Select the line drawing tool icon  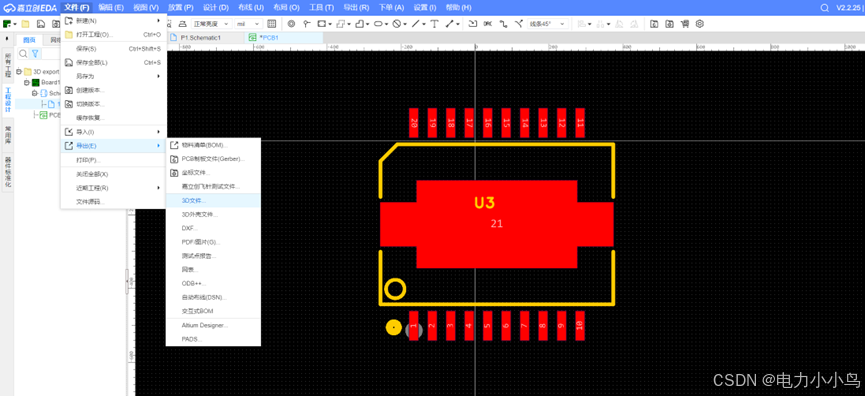point(416,24)
